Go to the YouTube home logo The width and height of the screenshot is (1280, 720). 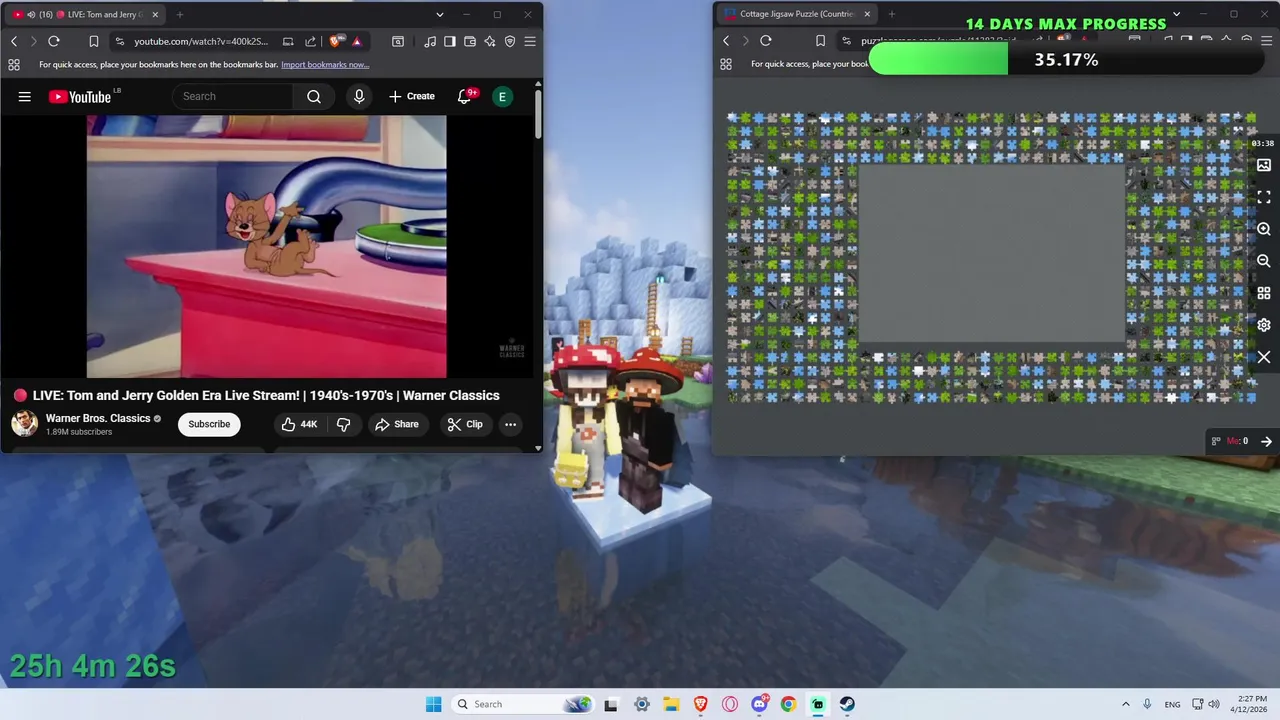point(80,97)
